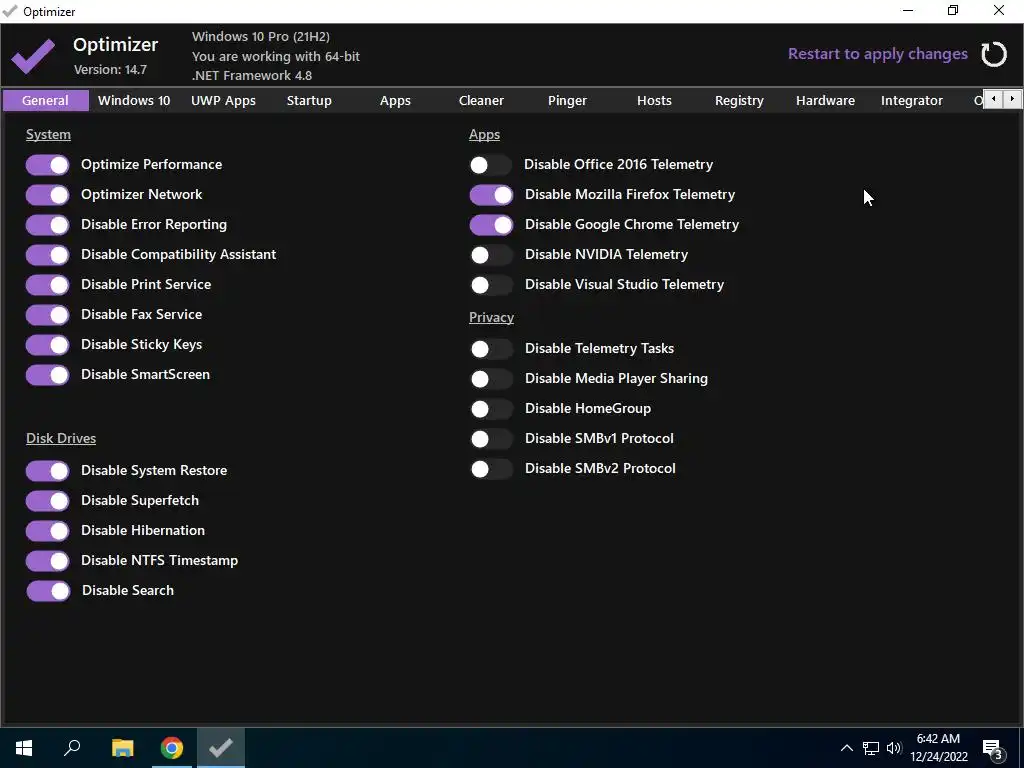The image size is (1024, 768).
Task: Toggle Disable System Restore switch
Action: [x=48, y=471]
